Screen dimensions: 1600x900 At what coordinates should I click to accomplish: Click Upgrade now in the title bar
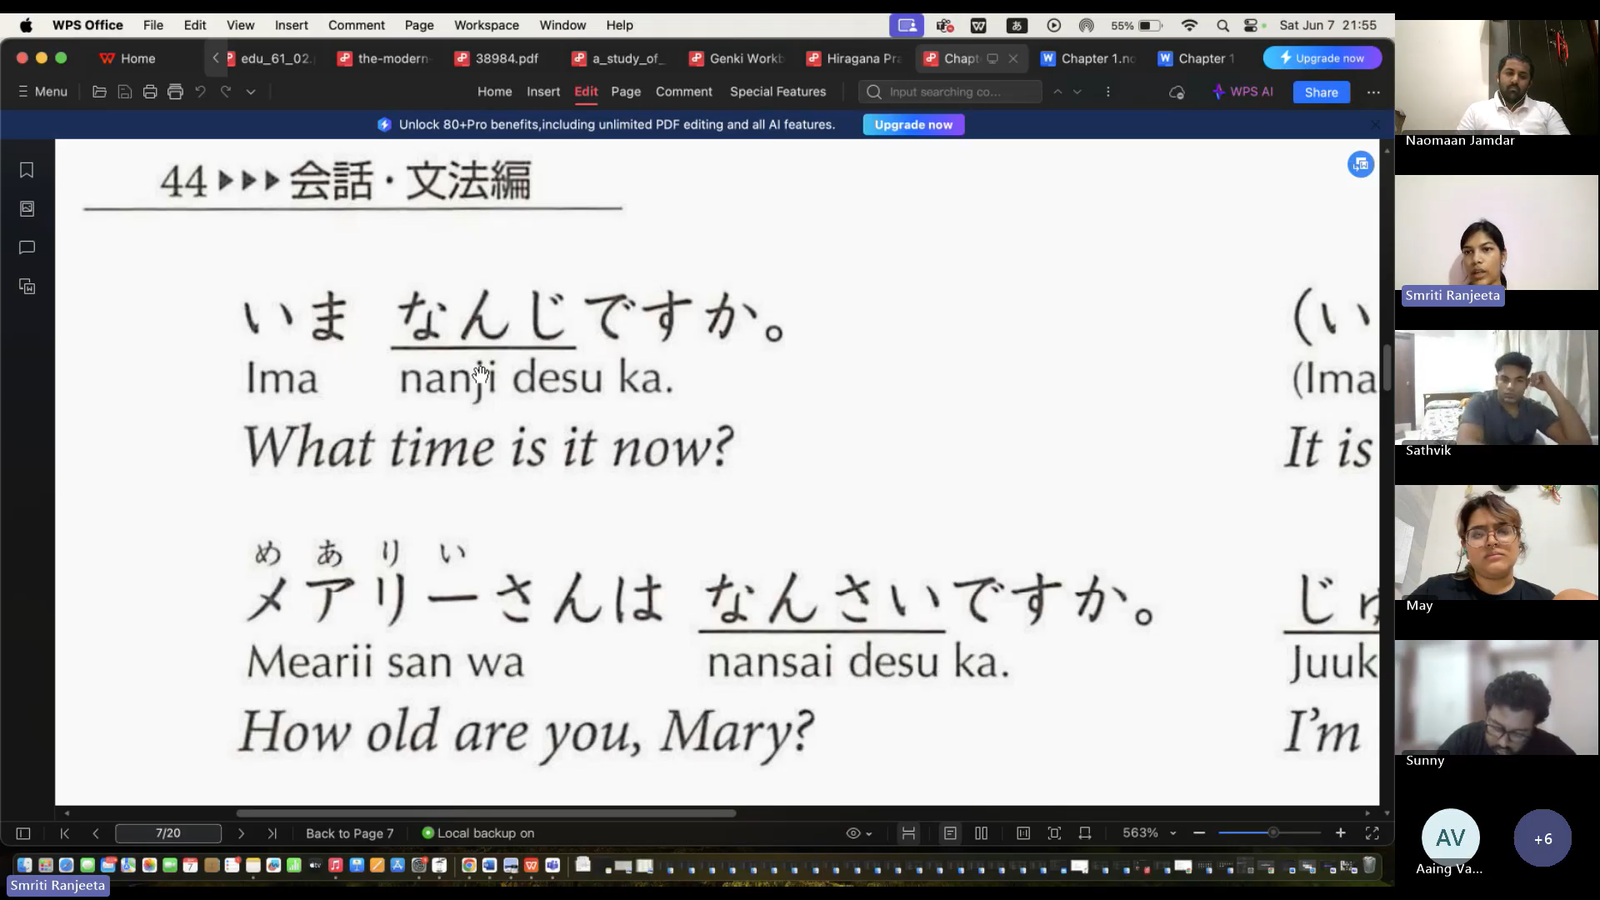(x=1322, y=58)
